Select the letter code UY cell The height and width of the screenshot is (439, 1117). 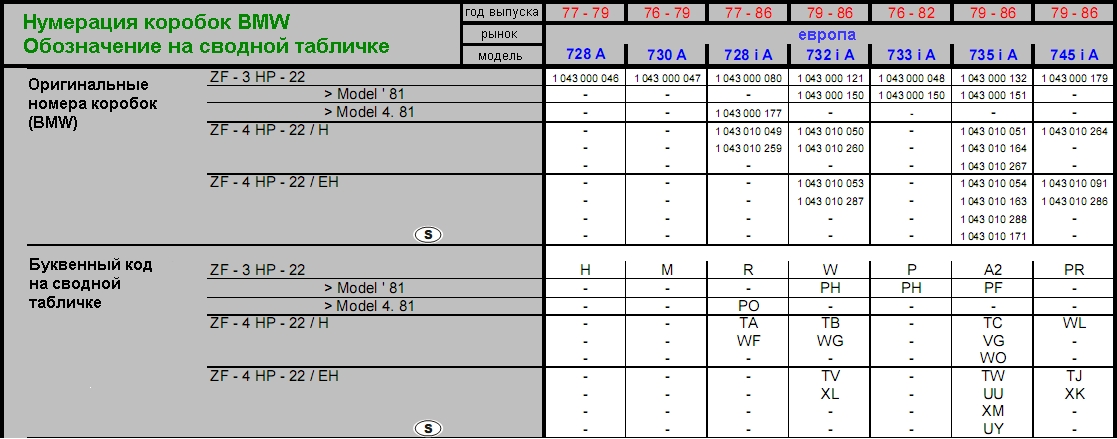point(993,428)
